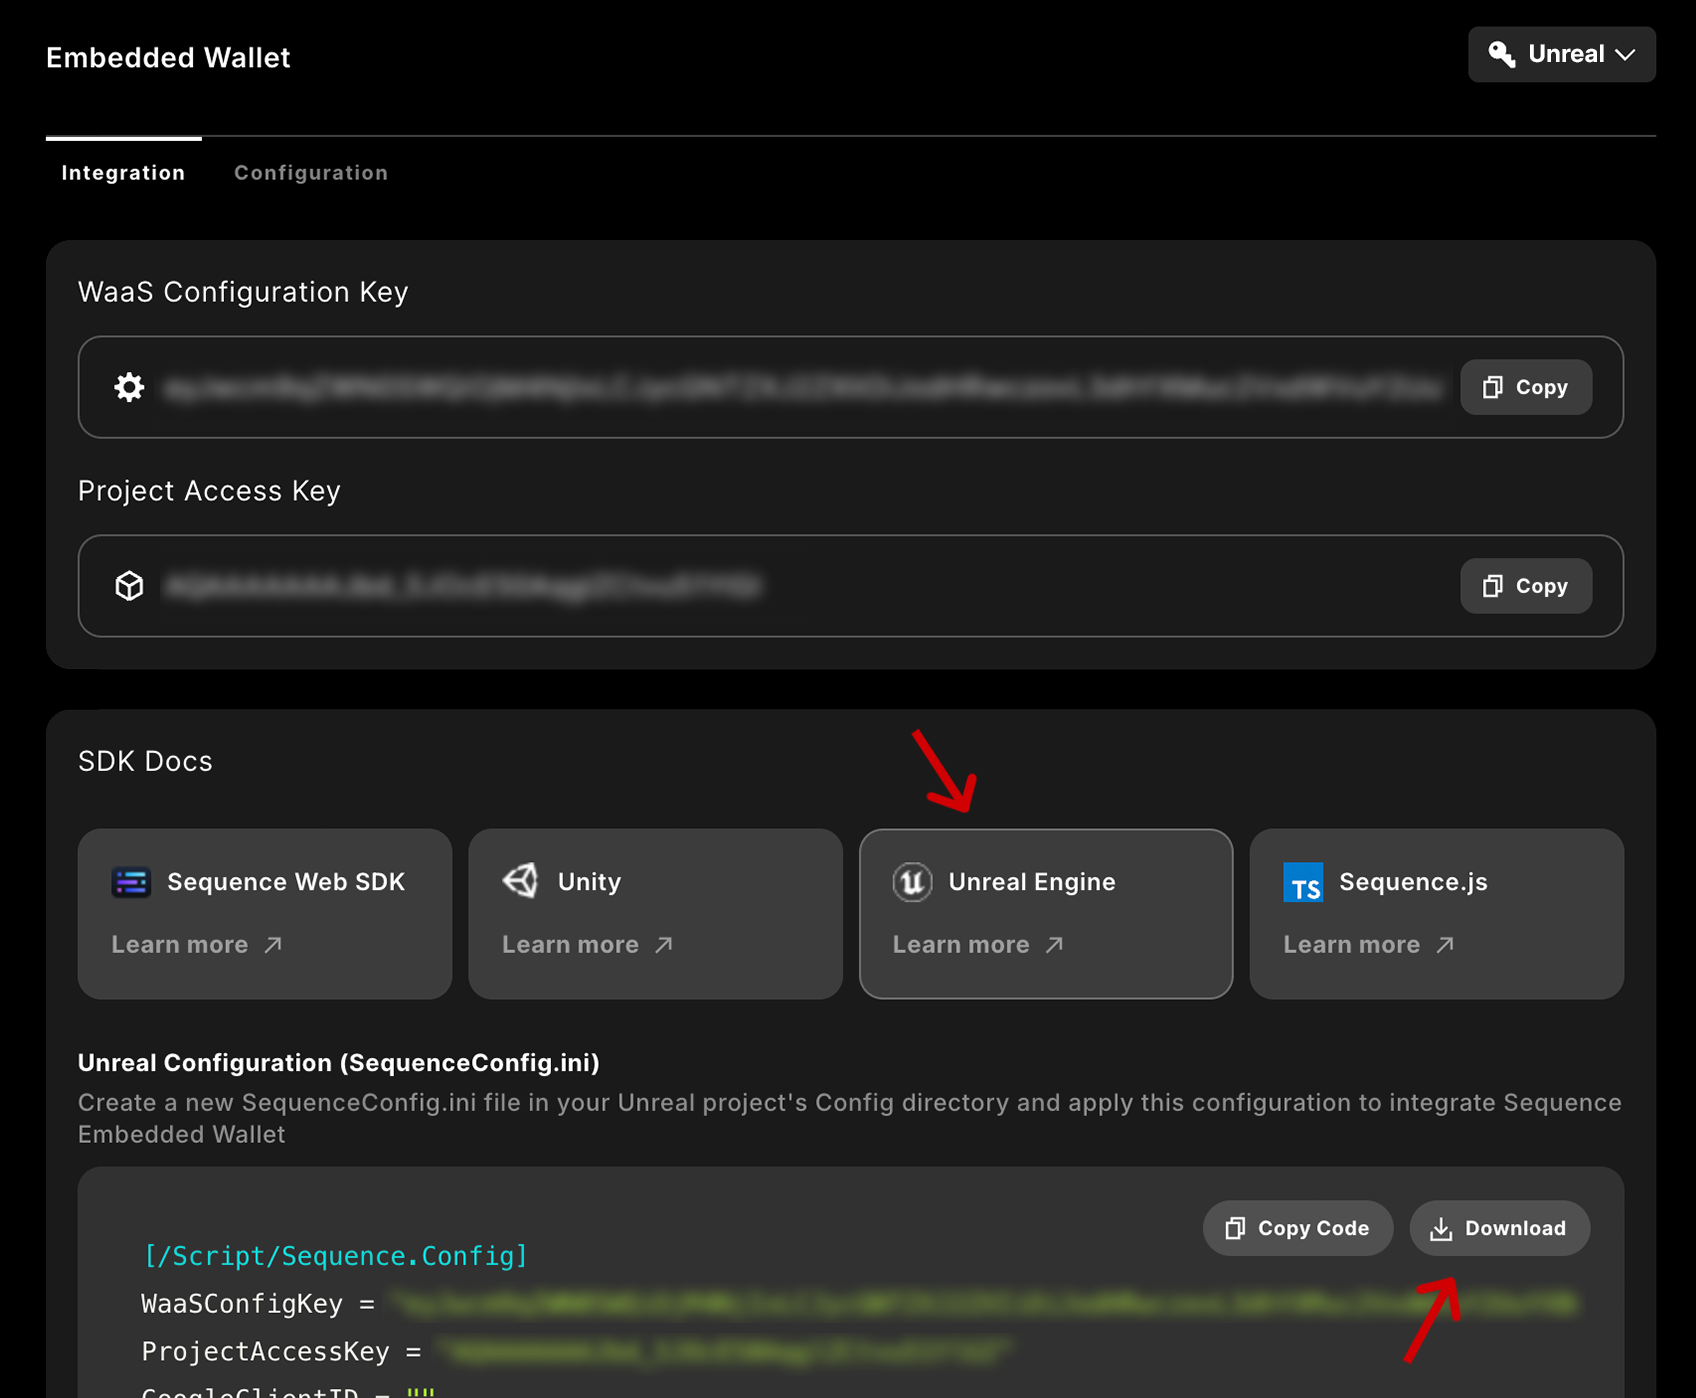Click the download arrow icon
This screenshot has width=1696, height=1398.
click(x=1441, y=1229)
